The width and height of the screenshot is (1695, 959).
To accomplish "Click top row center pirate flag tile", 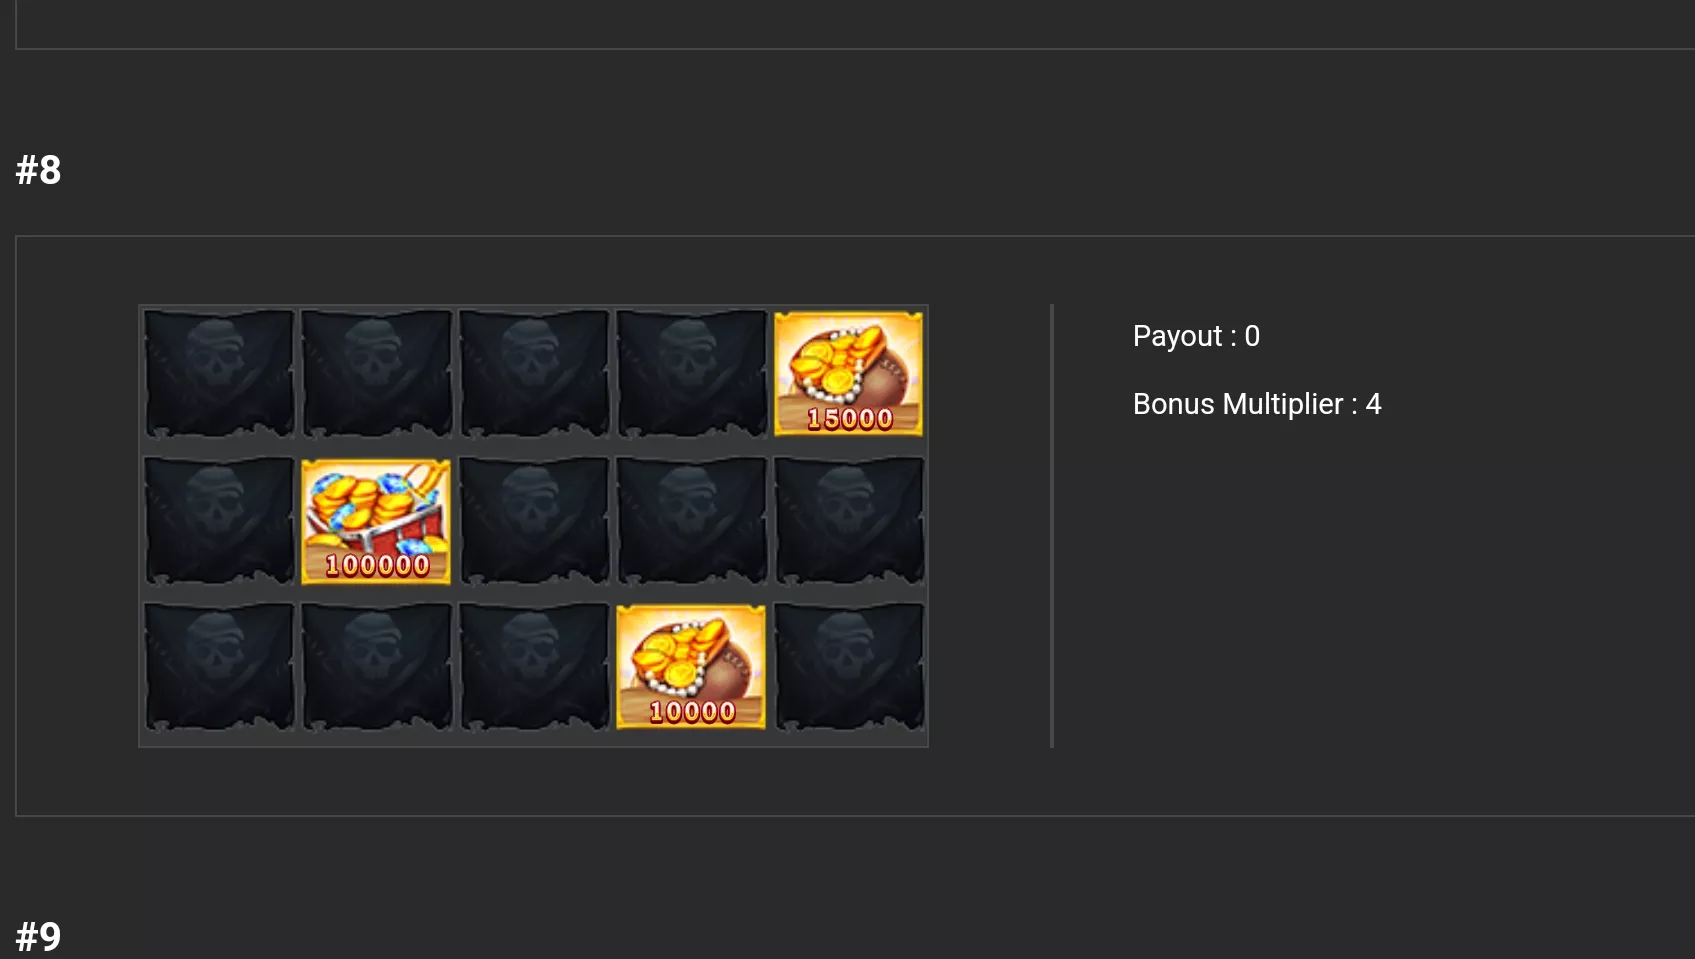I will click(x=534, y=373).
